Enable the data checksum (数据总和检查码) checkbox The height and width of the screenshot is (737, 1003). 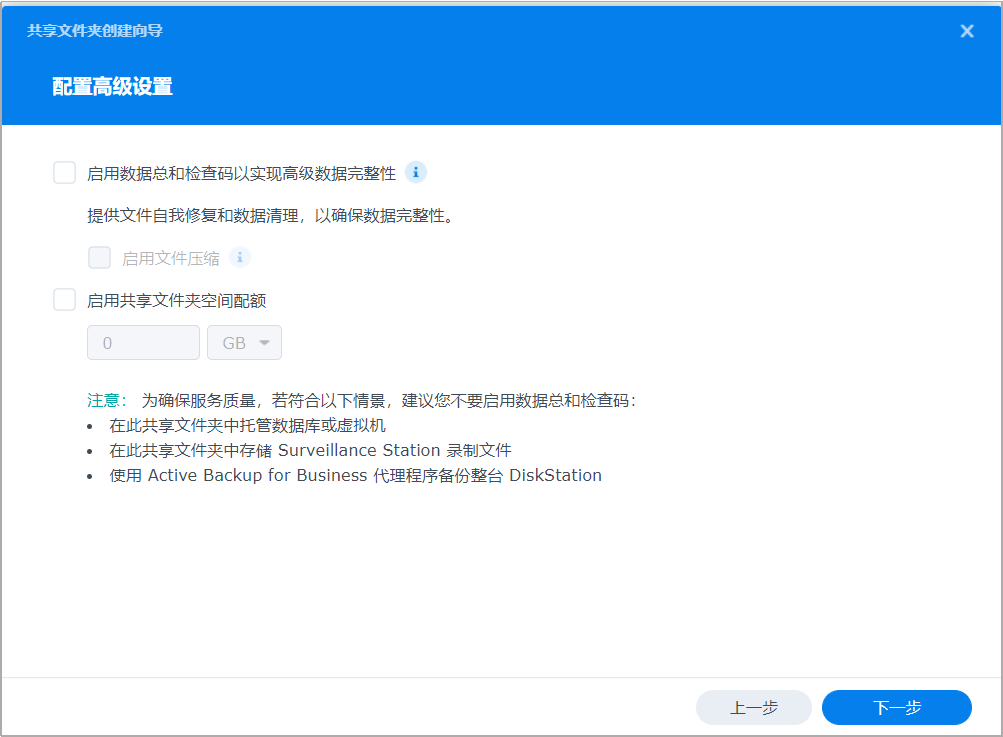(65, 173)
